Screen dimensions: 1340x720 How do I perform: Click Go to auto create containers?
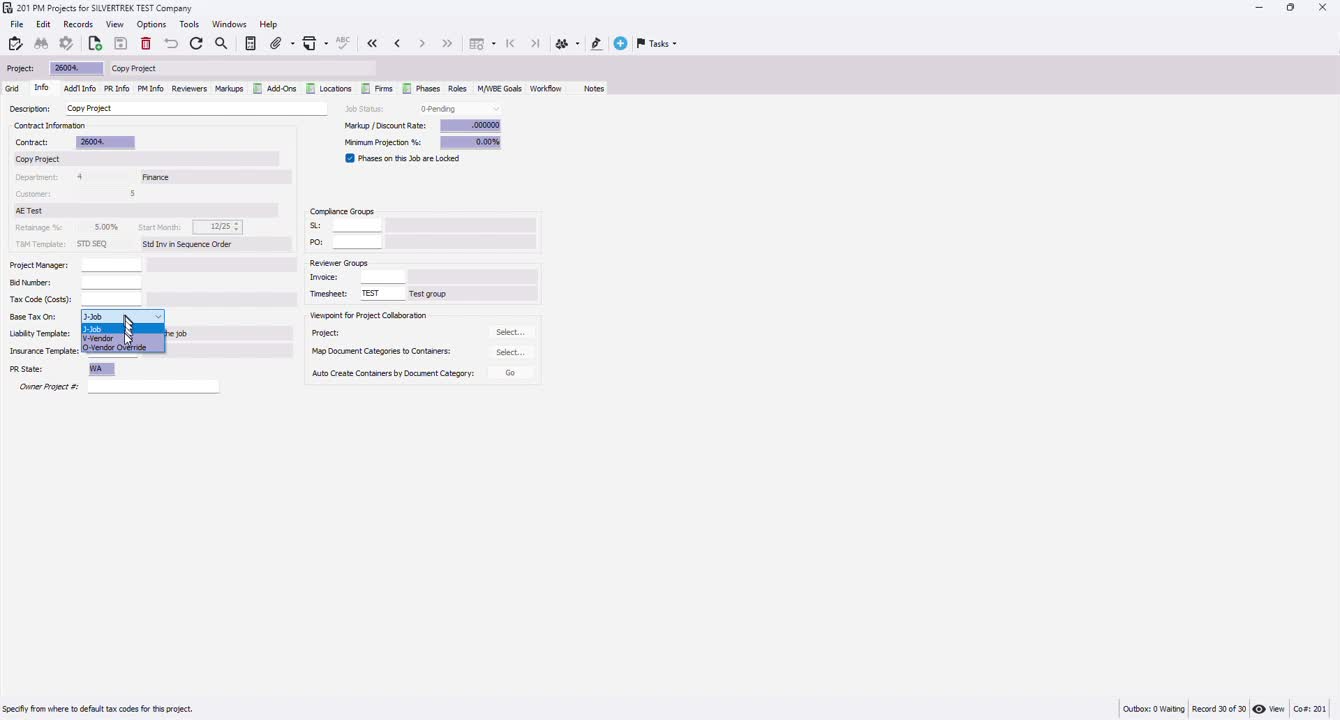click(x=510, y=373)
